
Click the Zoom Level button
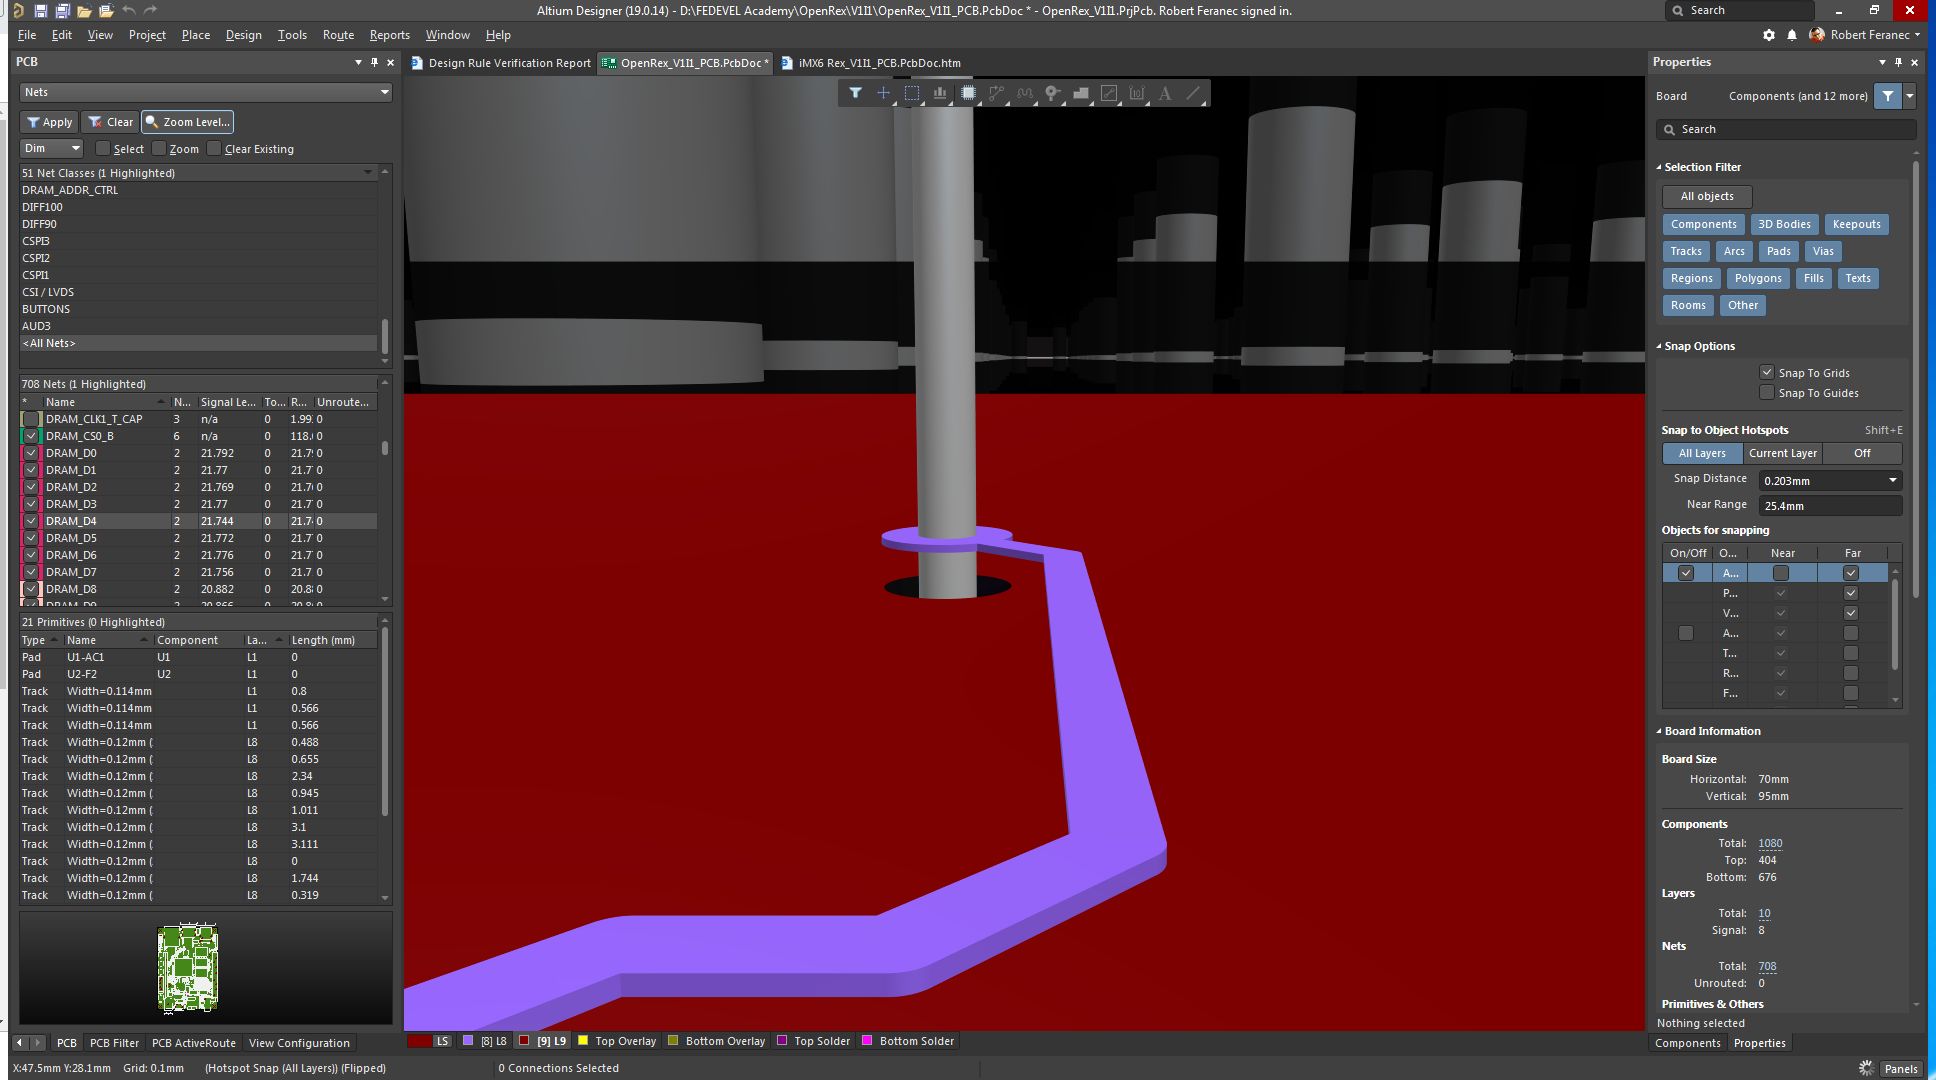click(187, 122)
